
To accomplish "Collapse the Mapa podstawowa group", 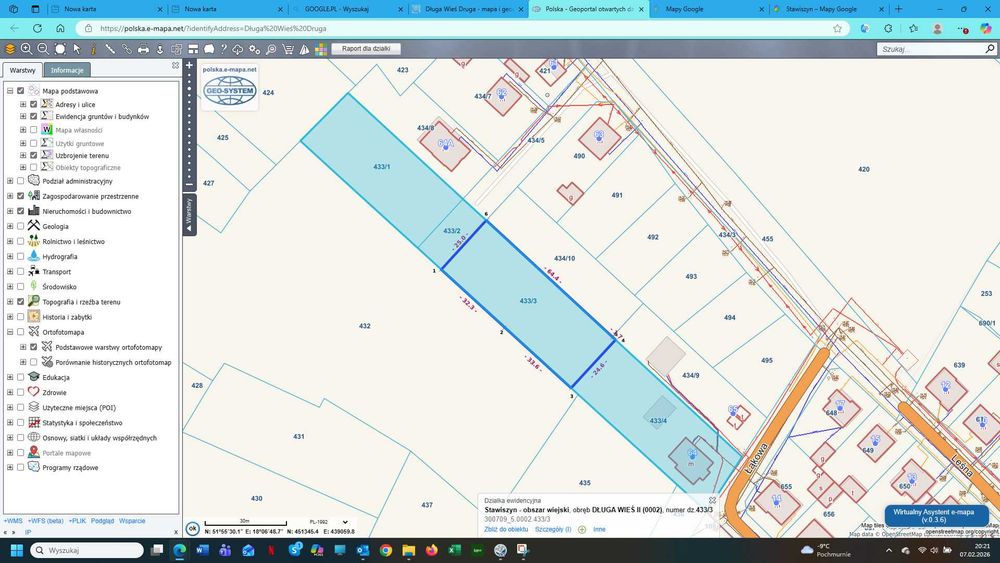I will click(x=10, y=91).
